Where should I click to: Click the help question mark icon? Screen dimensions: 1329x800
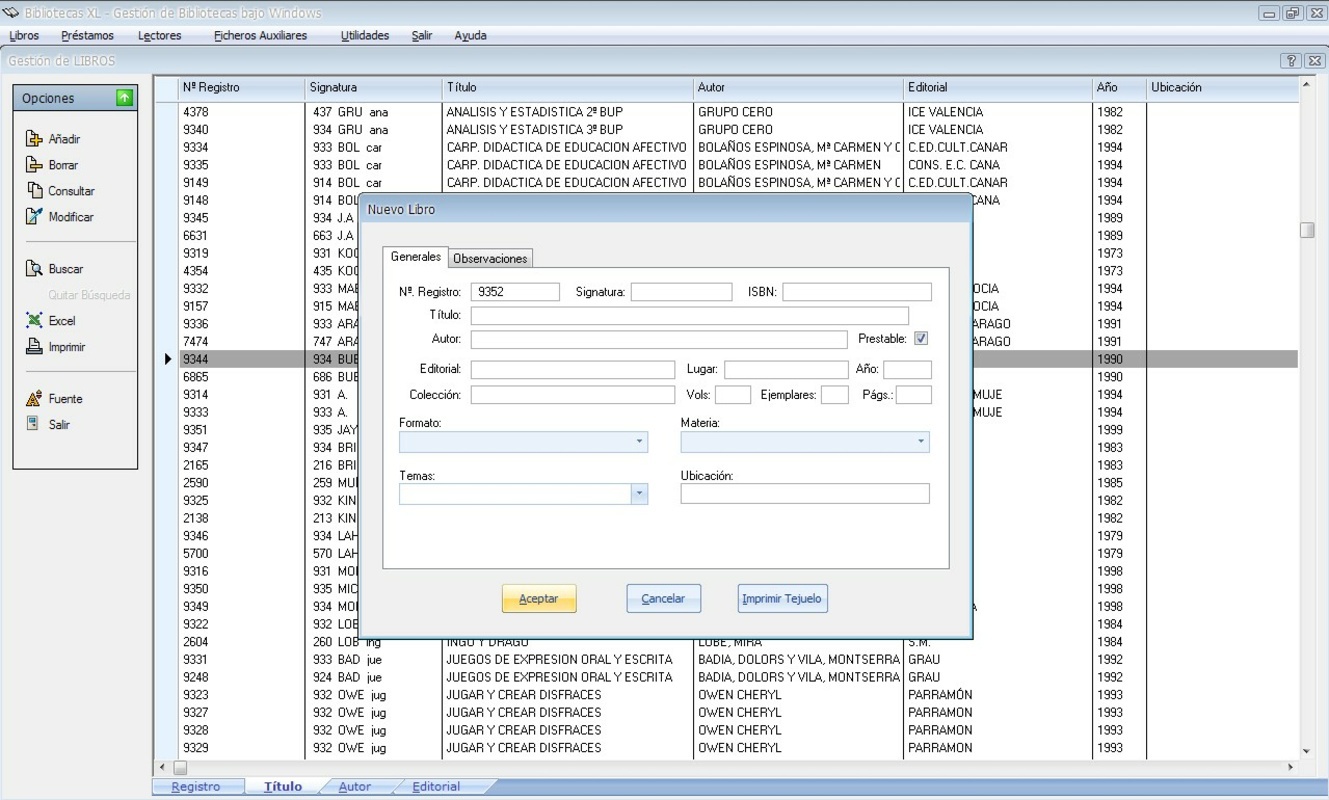pos(1290,61)
